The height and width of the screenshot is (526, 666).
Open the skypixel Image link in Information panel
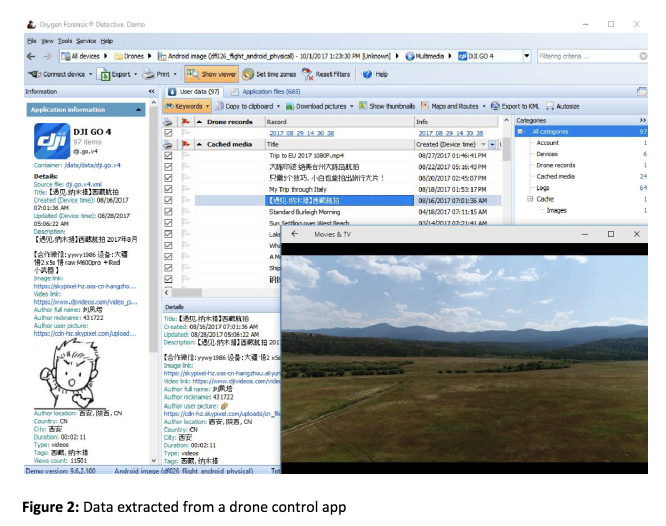click(85, 286)
